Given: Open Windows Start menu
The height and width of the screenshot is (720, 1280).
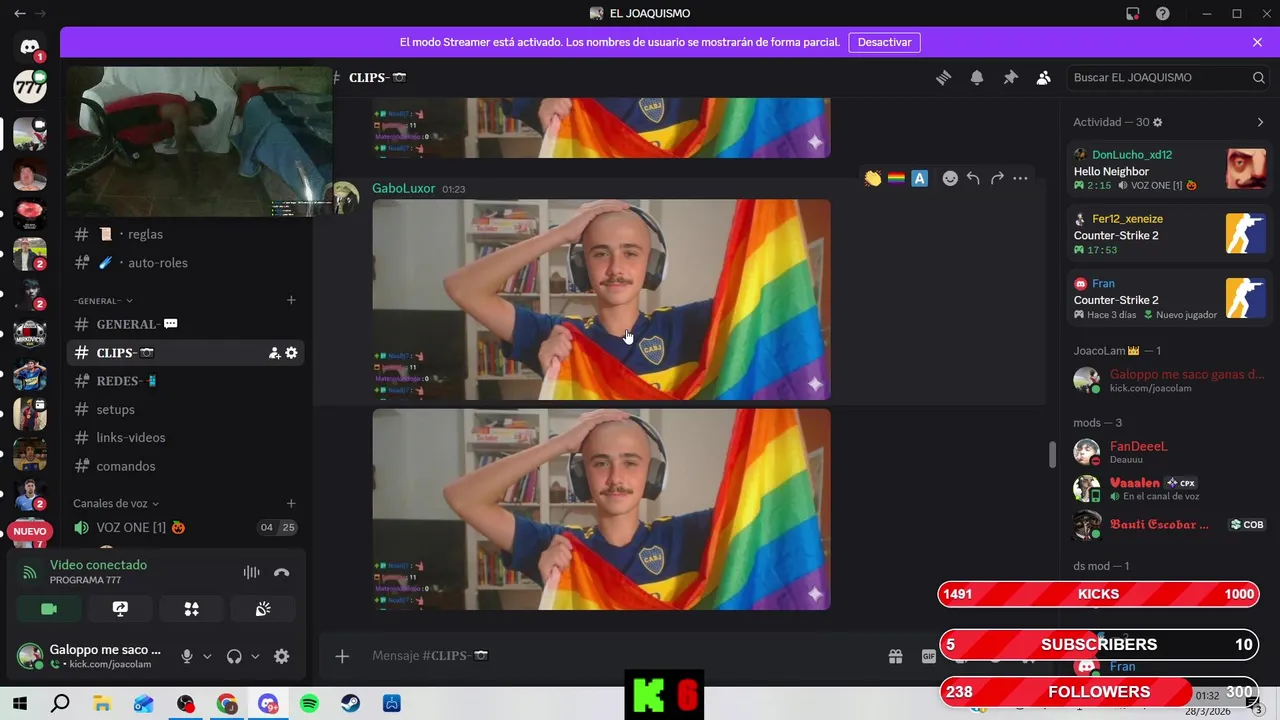Looking at the screenshot, I should (x=20, y=704).
